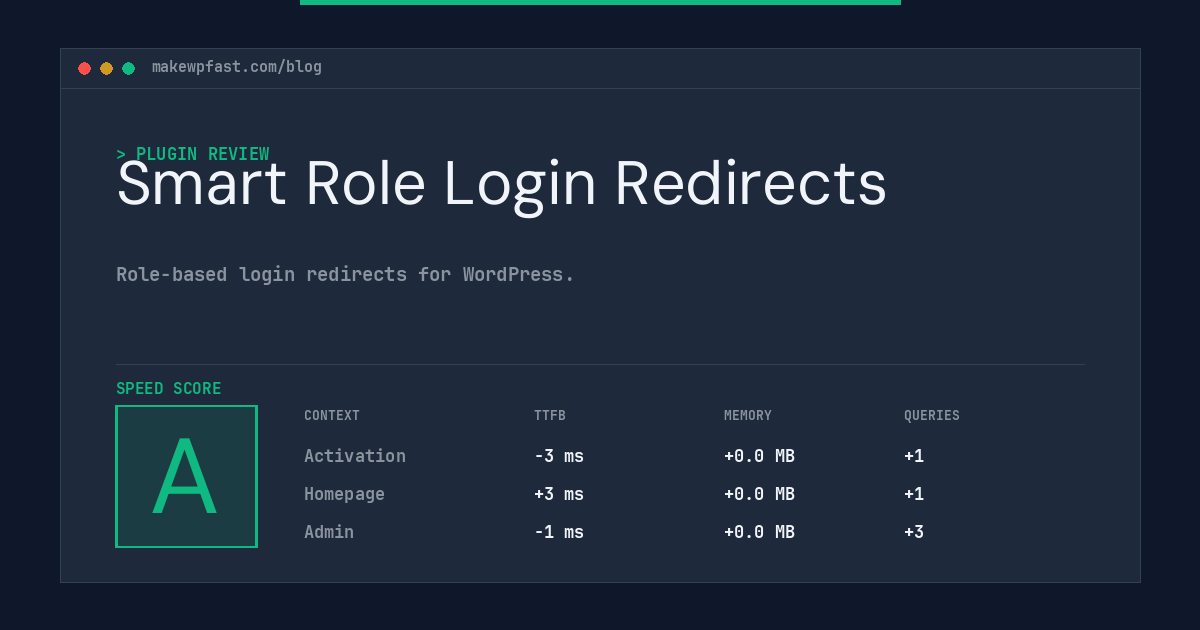The image size is (1200, 630).
Task: Click the TTFB column header
Action: [550, 416]
